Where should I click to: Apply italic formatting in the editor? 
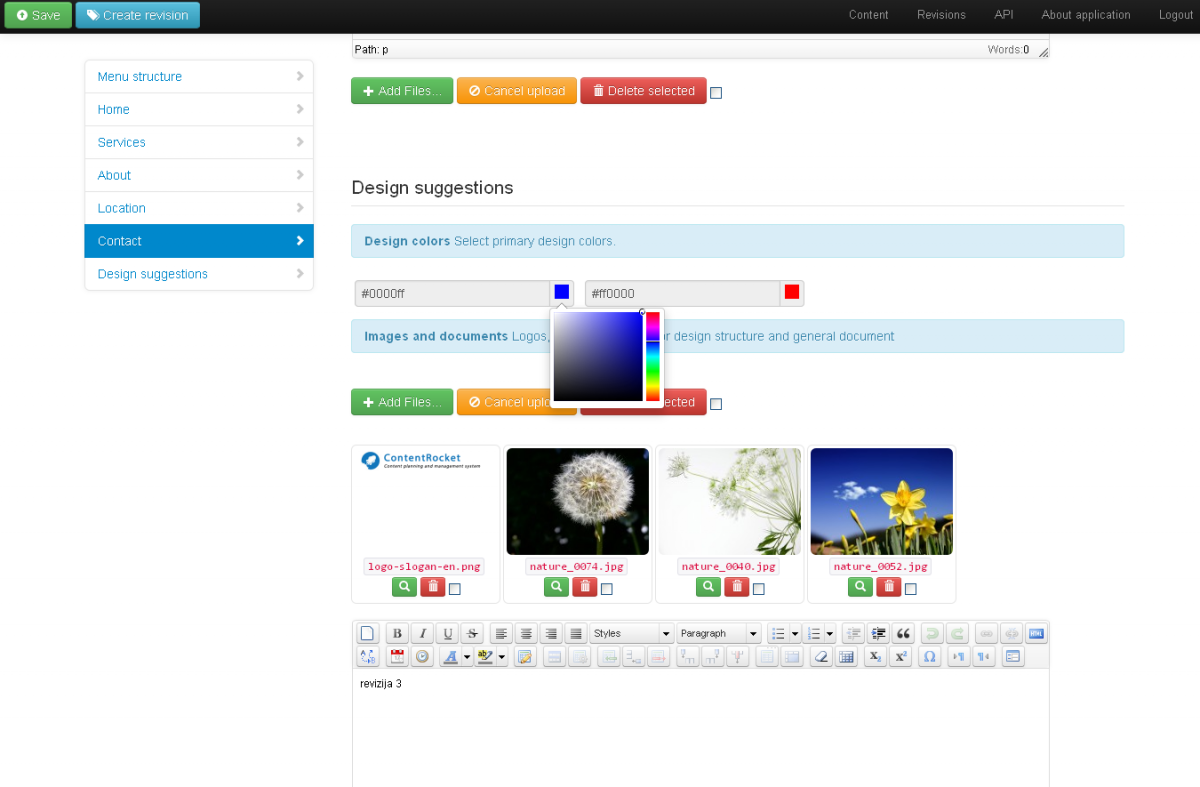click(x=422, y=633)
